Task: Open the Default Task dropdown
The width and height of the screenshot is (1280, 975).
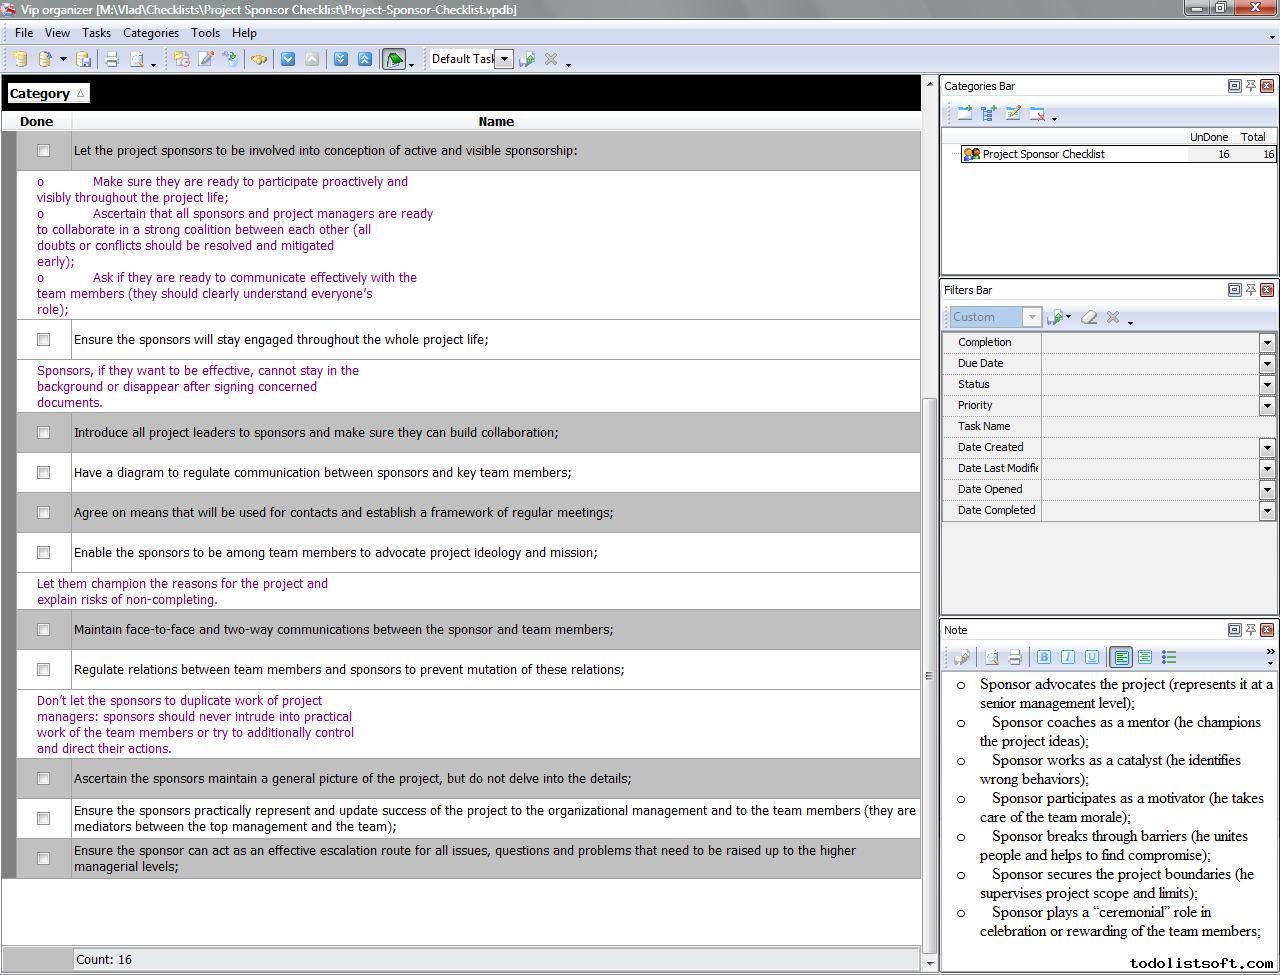Action: (x=504, y=59)
